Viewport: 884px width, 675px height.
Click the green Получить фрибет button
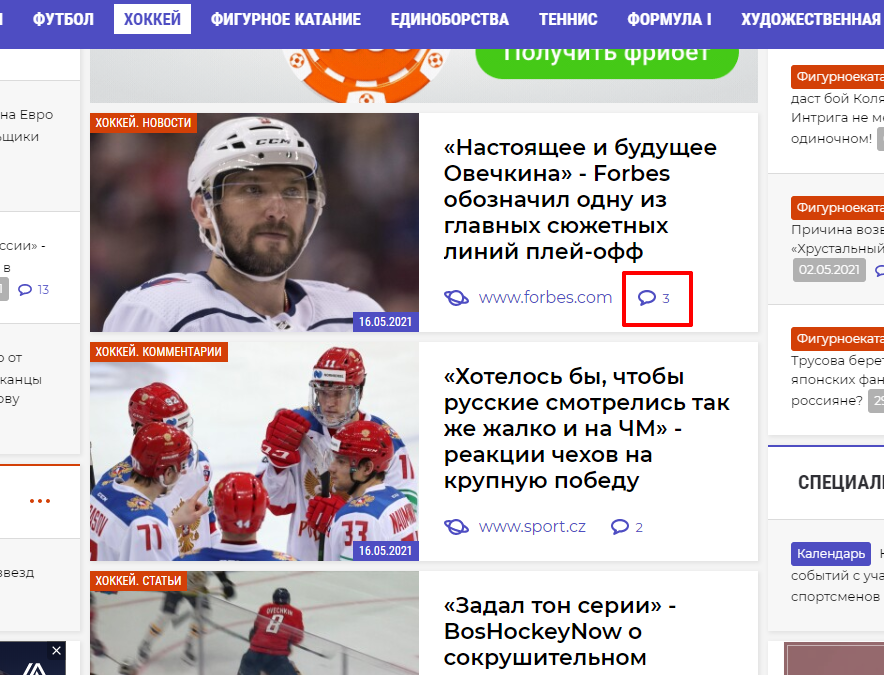(x=607, y=63)
